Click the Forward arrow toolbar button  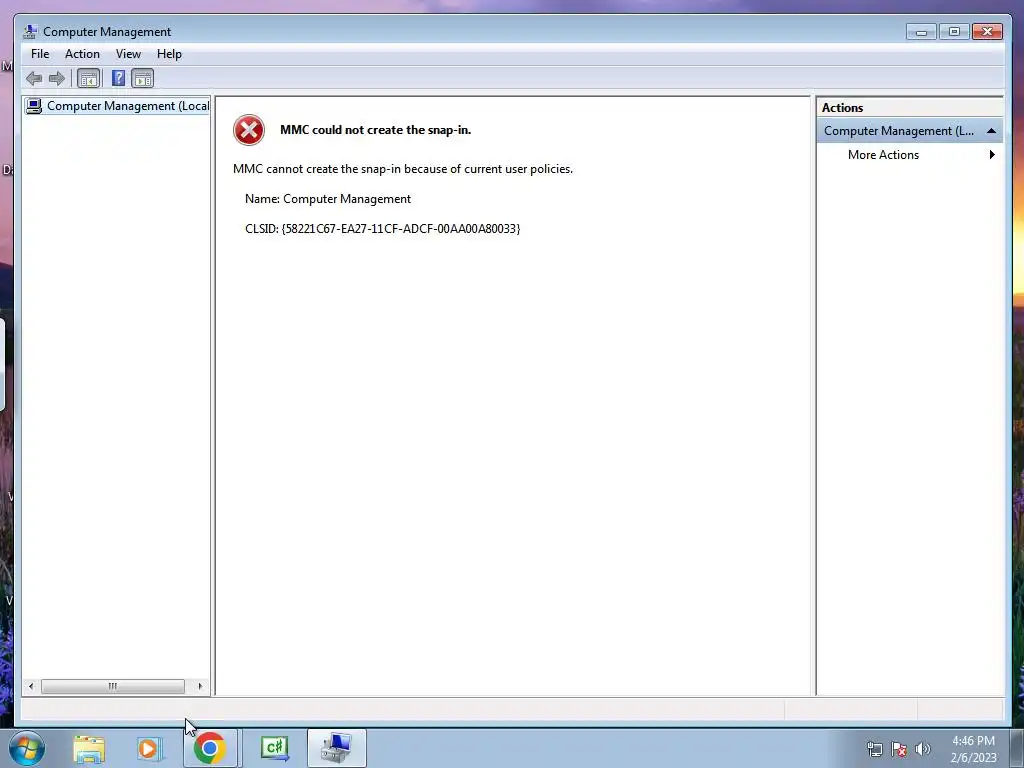57,79
